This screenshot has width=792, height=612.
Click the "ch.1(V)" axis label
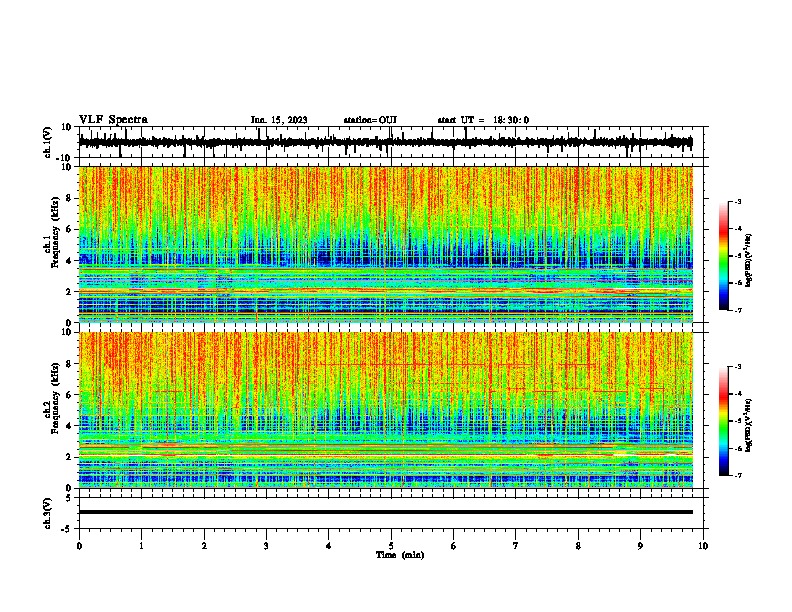tap(48, 142)
